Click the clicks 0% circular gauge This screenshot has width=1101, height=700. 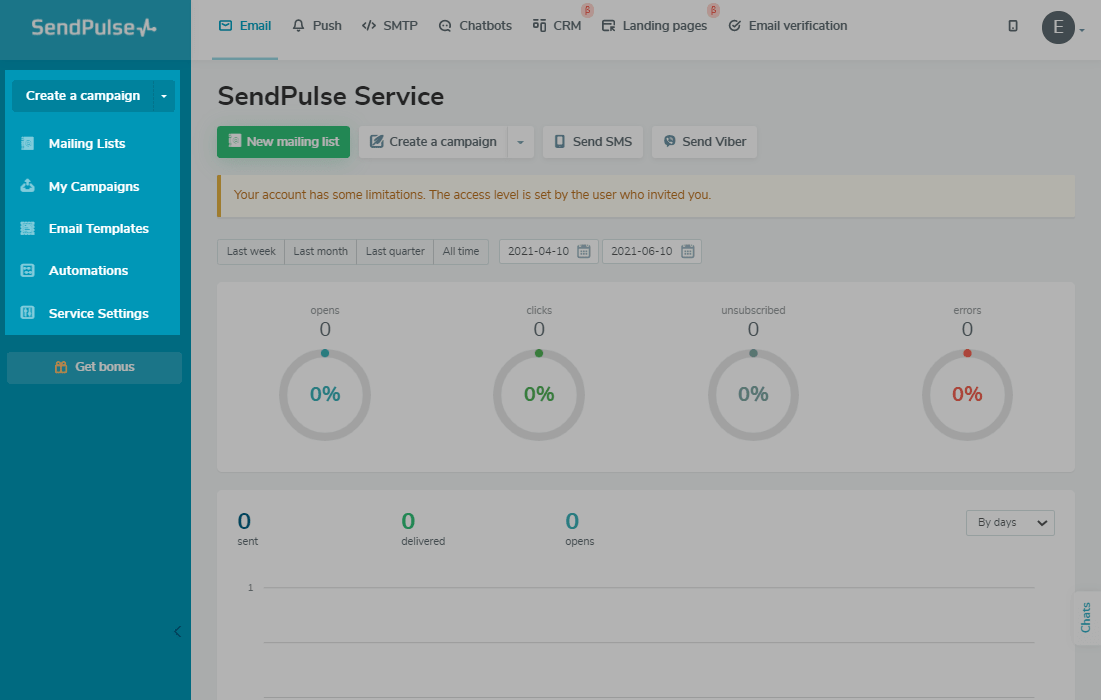click(539, 395)
